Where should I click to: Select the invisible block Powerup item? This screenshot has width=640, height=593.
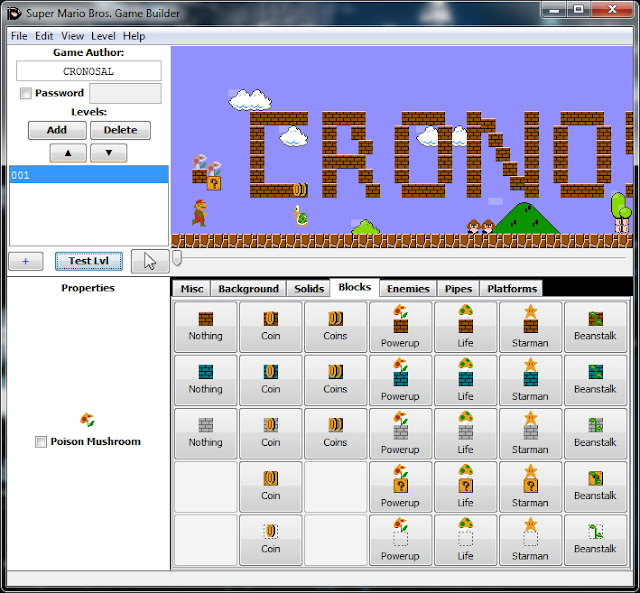[400, 540]
